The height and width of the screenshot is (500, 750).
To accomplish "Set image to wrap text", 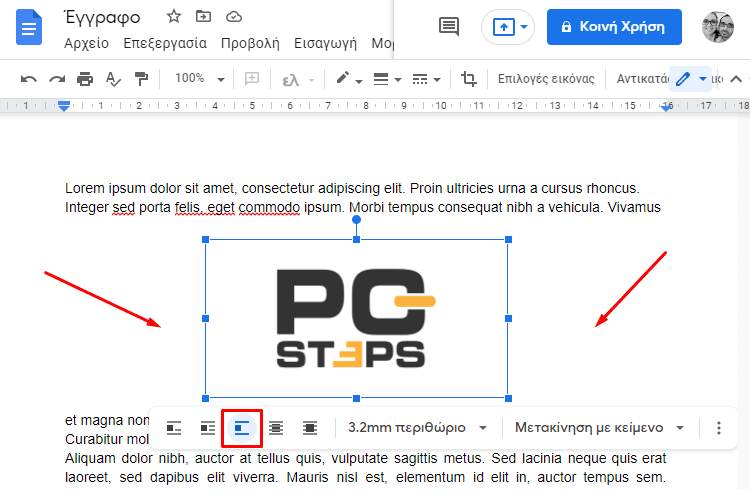I will coord(208,428).
